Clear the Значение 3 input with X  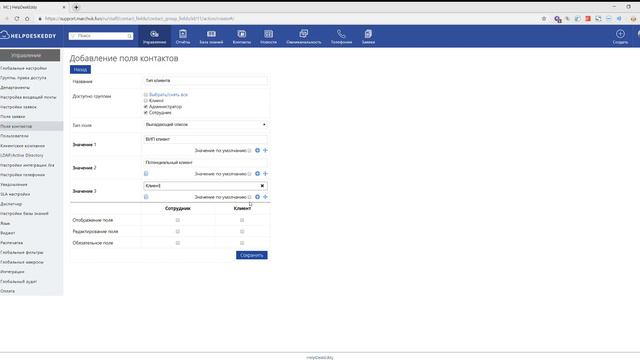point(262,186)
